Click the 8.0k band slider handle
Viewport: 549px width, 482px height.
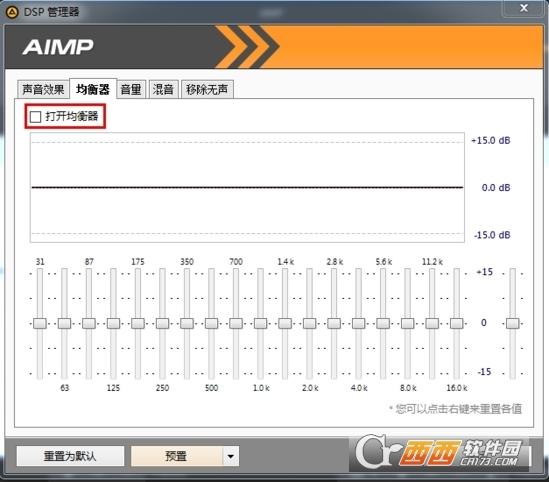coord(408,323)
